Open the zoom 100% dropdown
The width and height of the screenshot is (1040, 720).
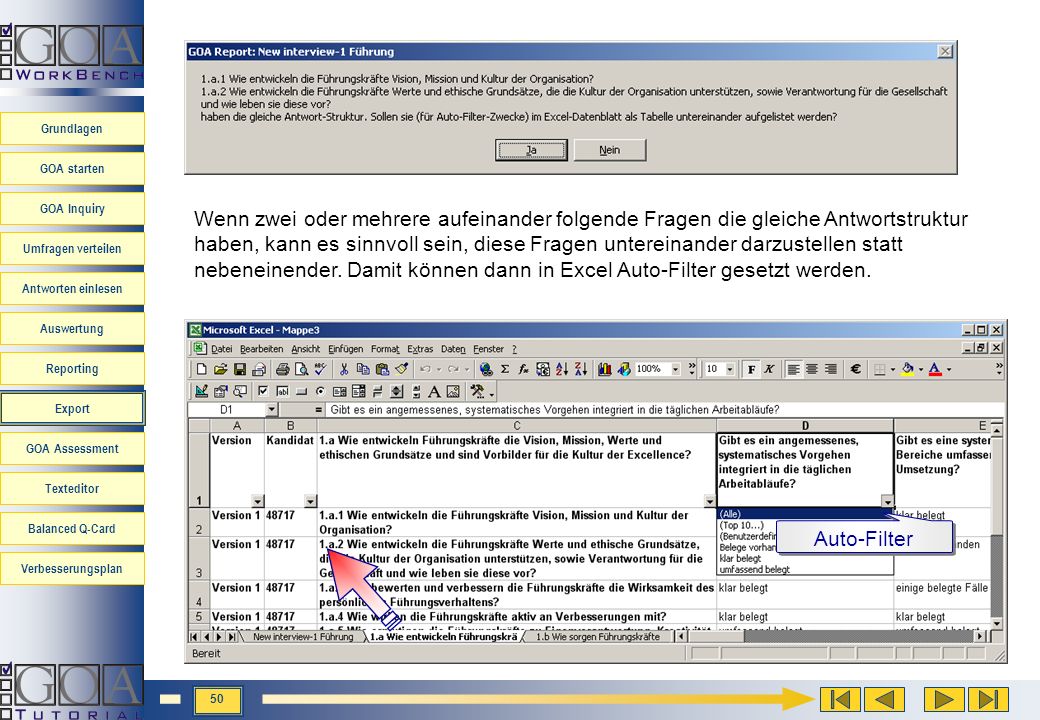[676, 369]
